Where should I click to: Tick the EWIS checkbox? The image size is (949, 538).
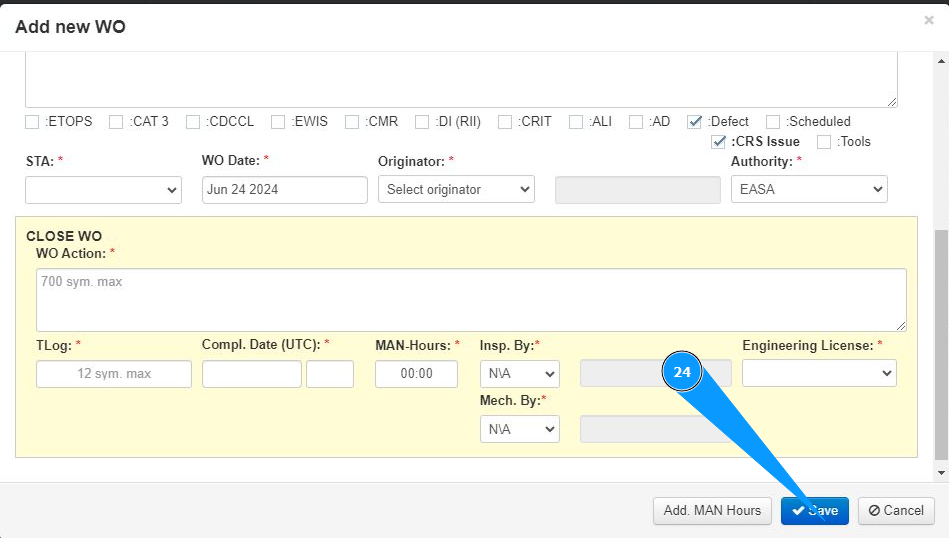click(278, 122)
